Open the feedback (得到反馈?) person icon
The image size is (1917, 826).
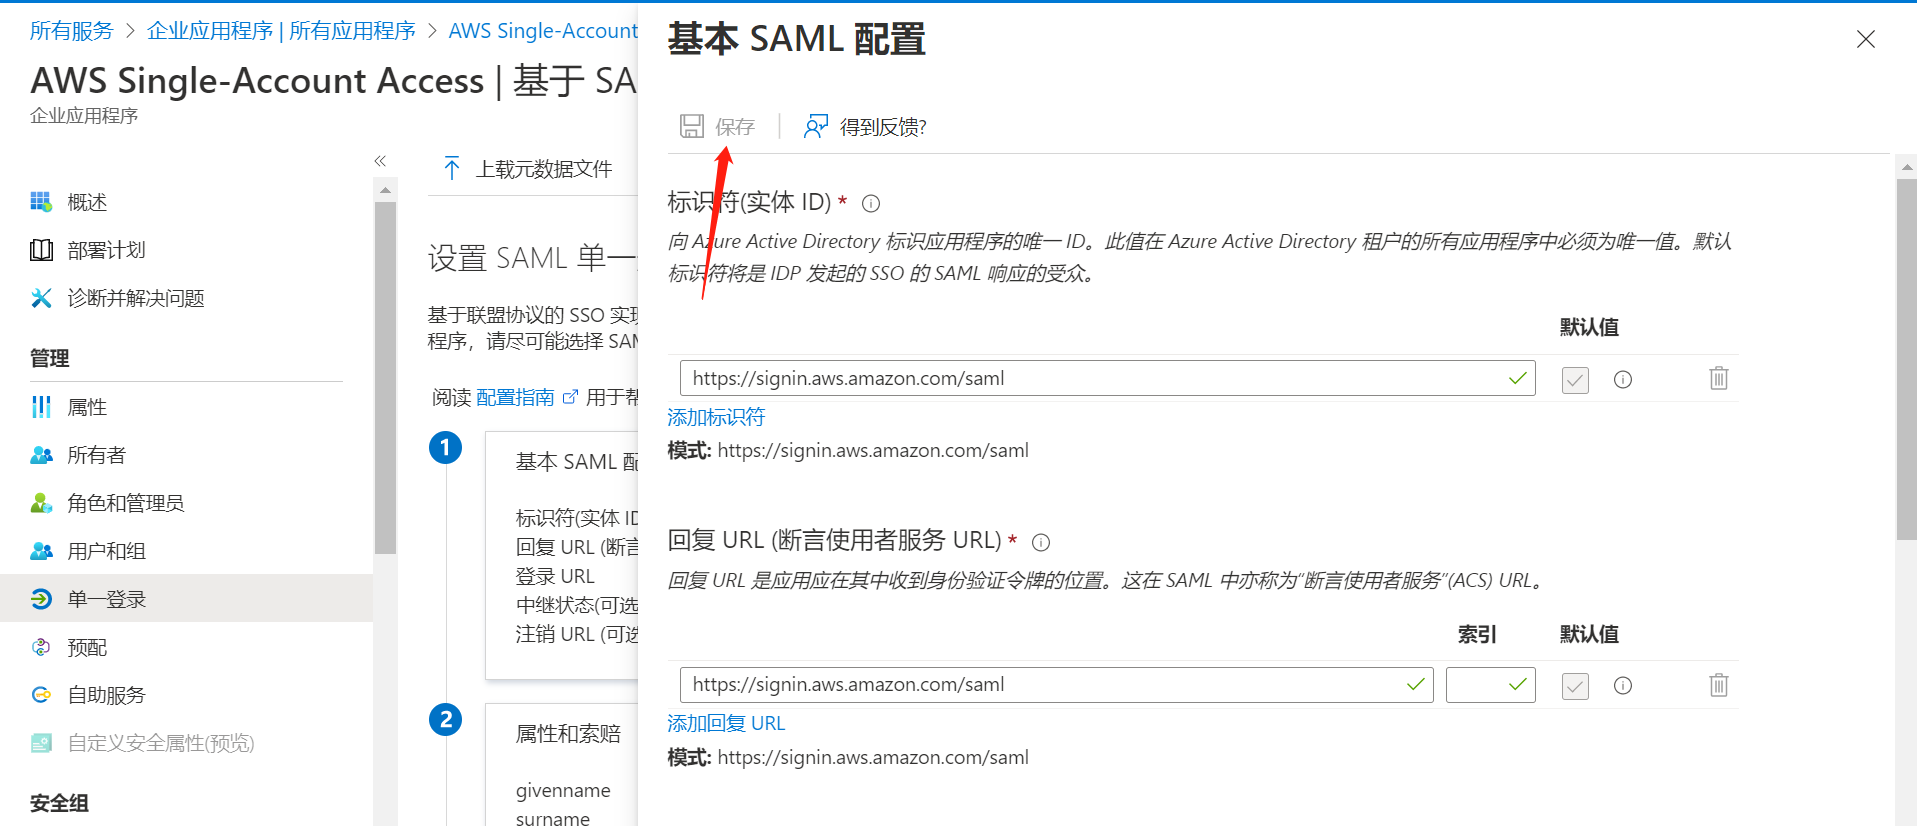tap(816, 126)
